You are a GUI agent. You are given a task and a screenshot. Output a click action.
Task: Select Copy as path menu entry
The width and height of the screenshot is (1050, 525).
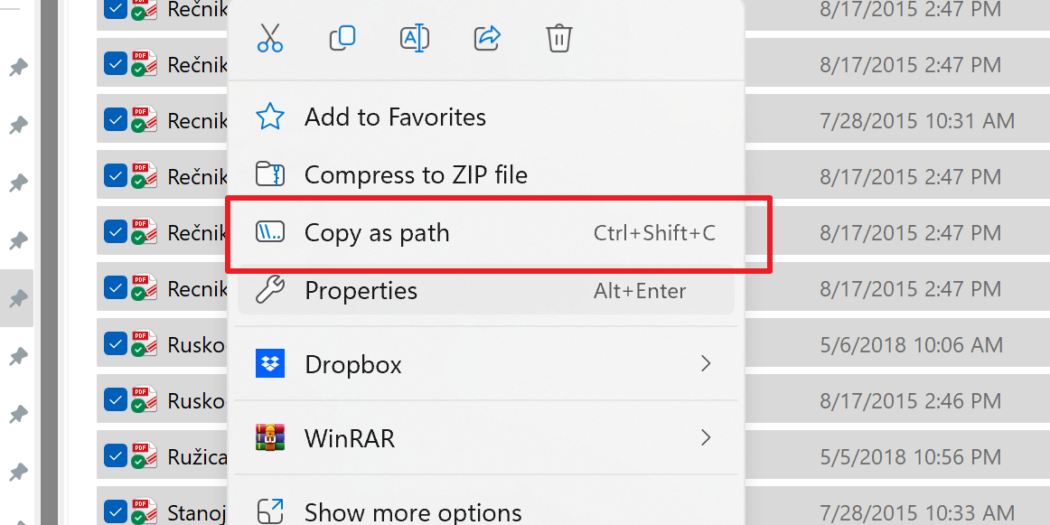(486, 233)
